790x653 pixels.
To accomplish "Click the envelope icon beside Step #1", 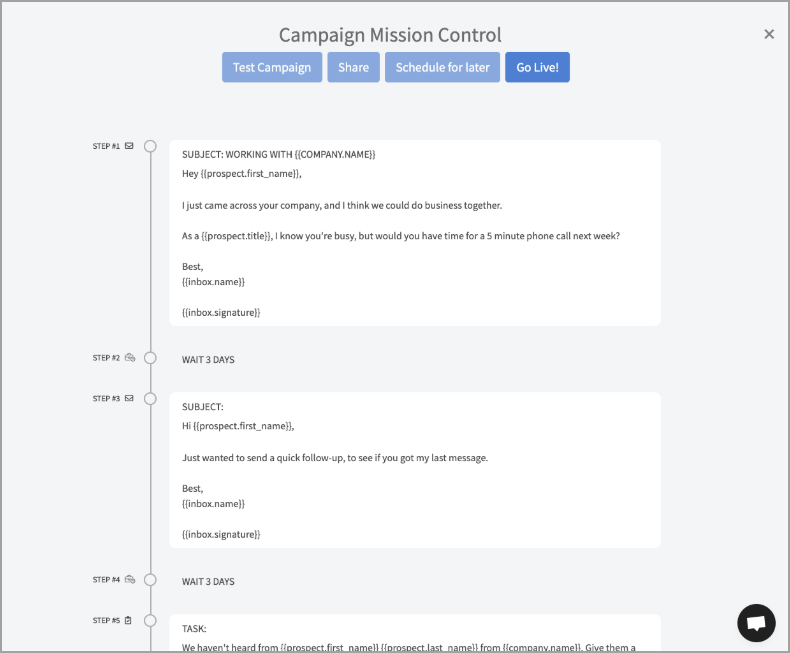I will click(x=129, y=146).
